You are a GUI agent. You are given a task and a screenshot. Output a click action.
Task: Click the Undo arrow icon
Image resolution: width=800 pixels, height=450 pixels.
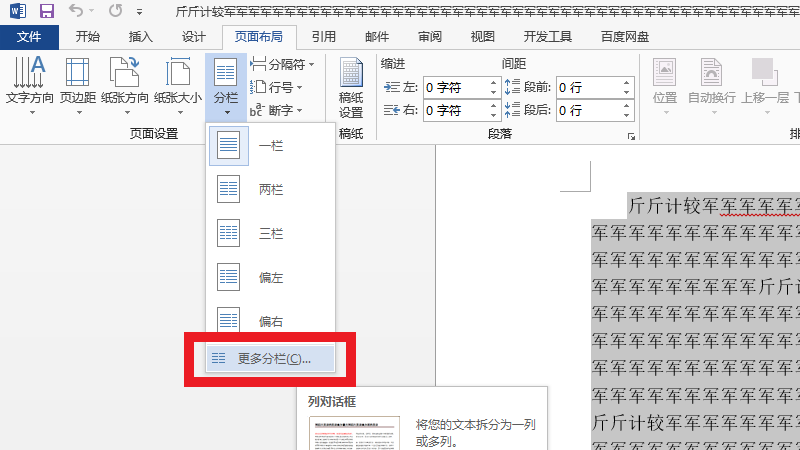point(77,12)
